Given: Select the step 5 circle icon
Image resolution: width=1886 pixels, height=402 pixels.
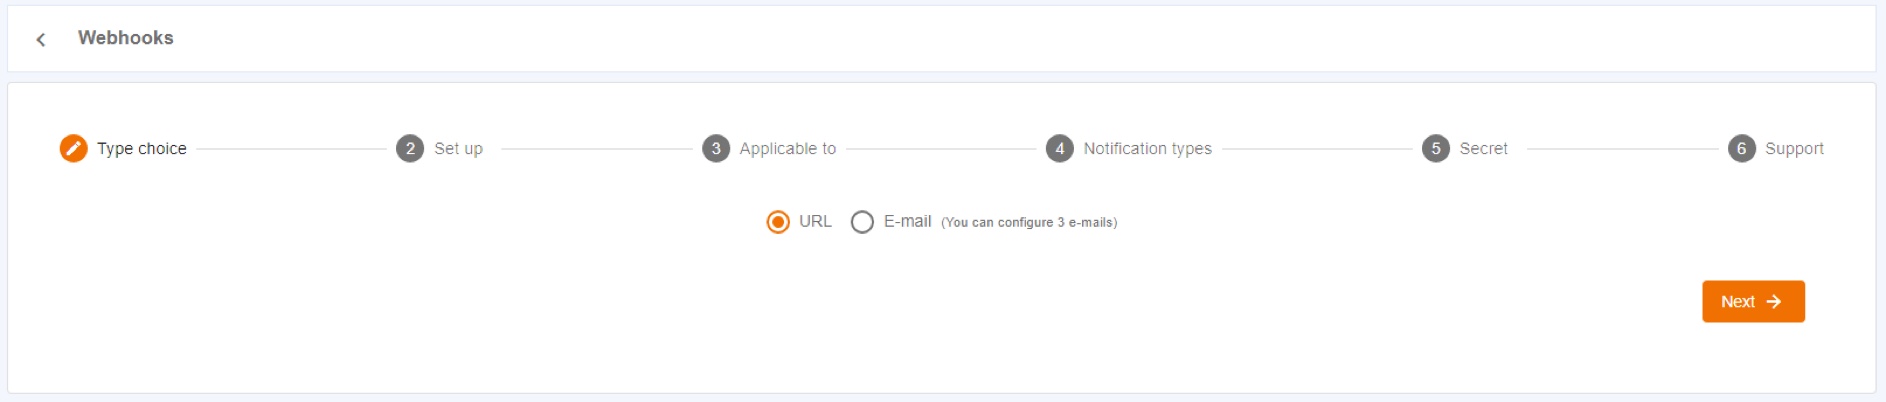Looking at the screenshot, I should click(1436, 148).
